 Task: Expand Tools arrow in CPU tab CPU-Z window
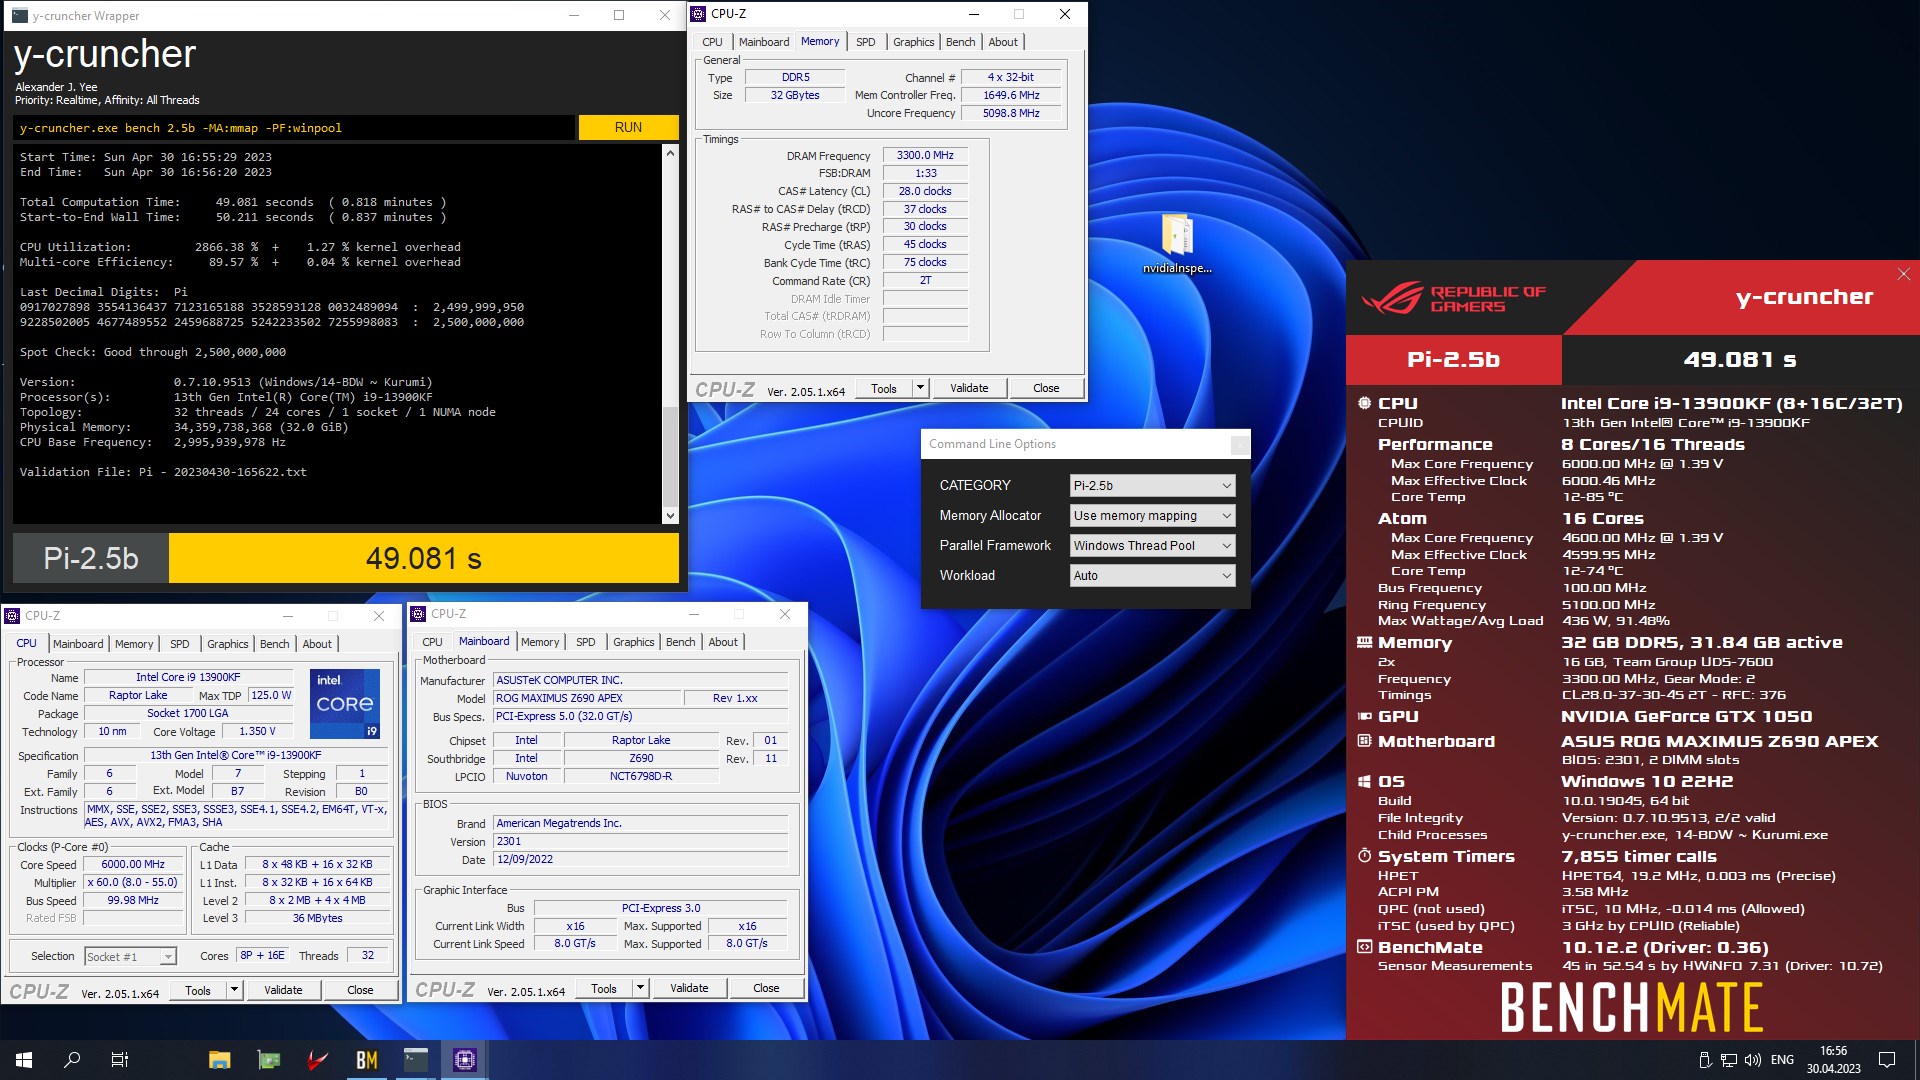(234, 990)
